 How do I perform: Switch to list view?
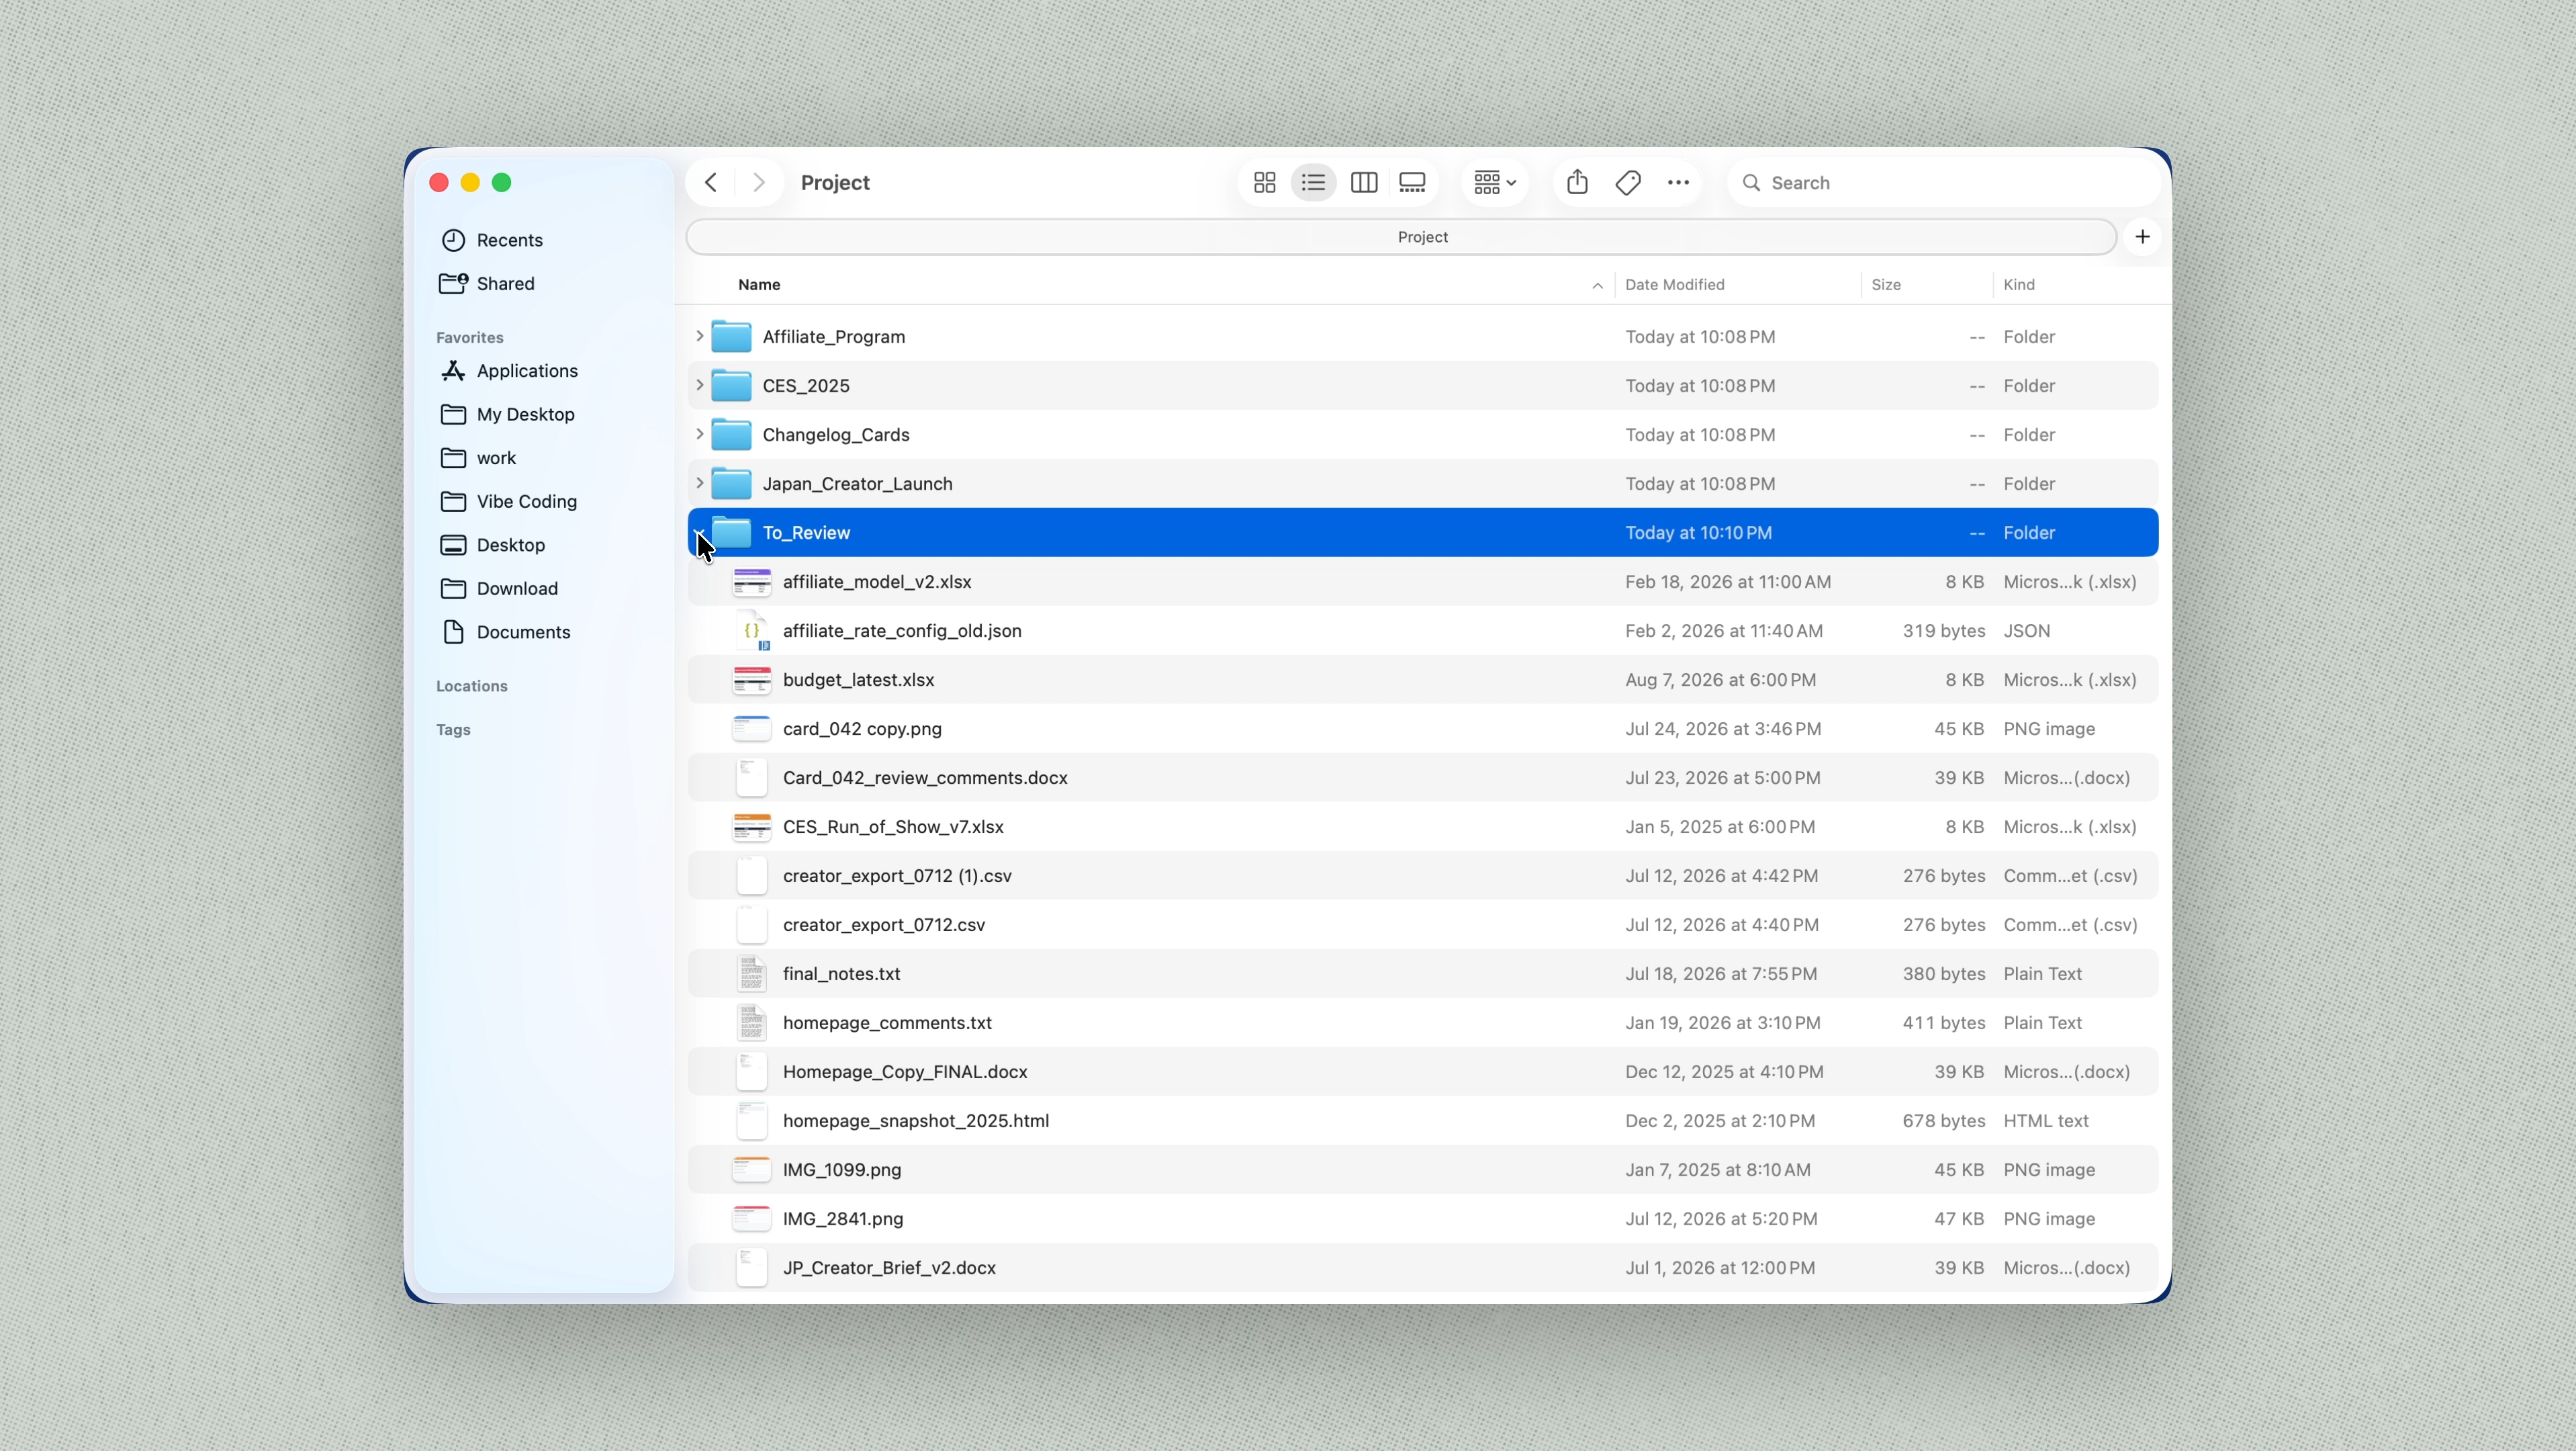[1313, 182]
